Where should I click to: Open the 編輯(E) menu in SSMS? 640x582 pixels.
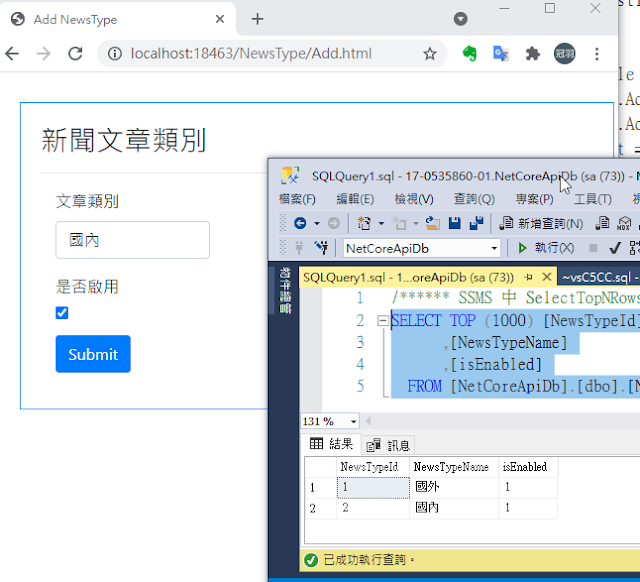pyautogui.click(x=355, y=199)
